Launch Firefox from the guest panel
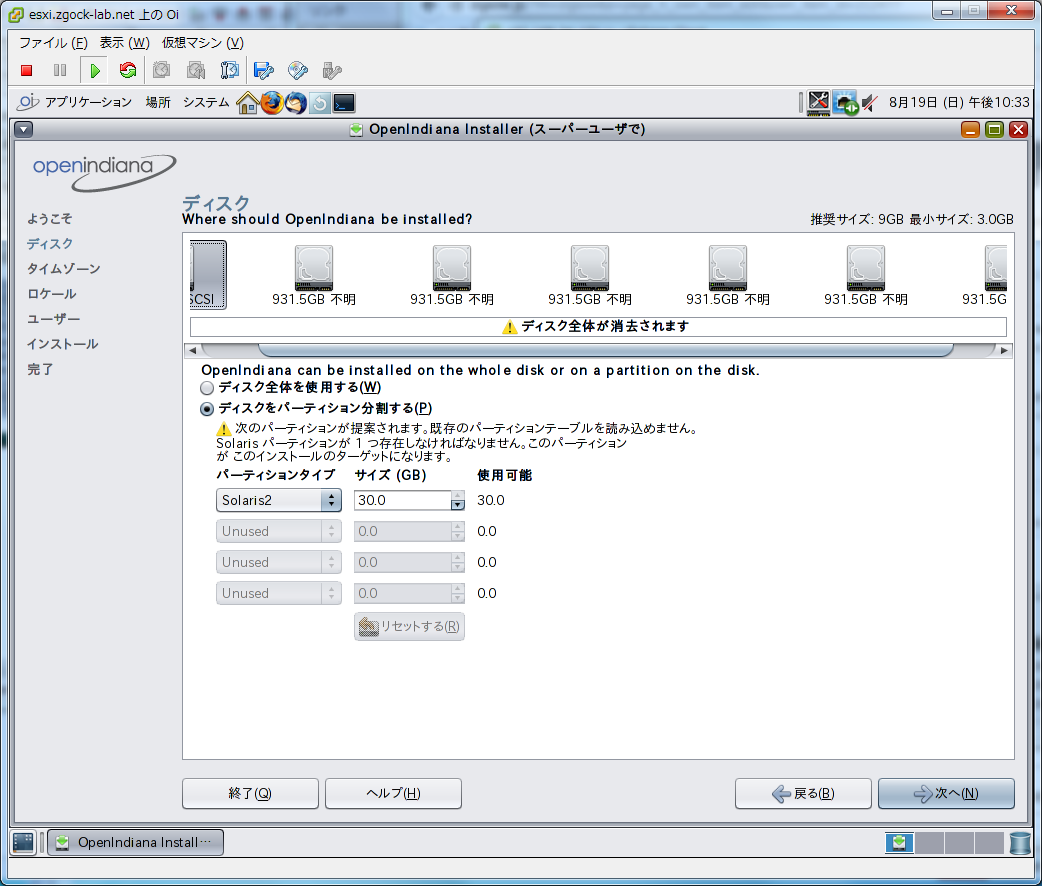The width and height of the screenshot is (1042, 886). pos(272,103)
